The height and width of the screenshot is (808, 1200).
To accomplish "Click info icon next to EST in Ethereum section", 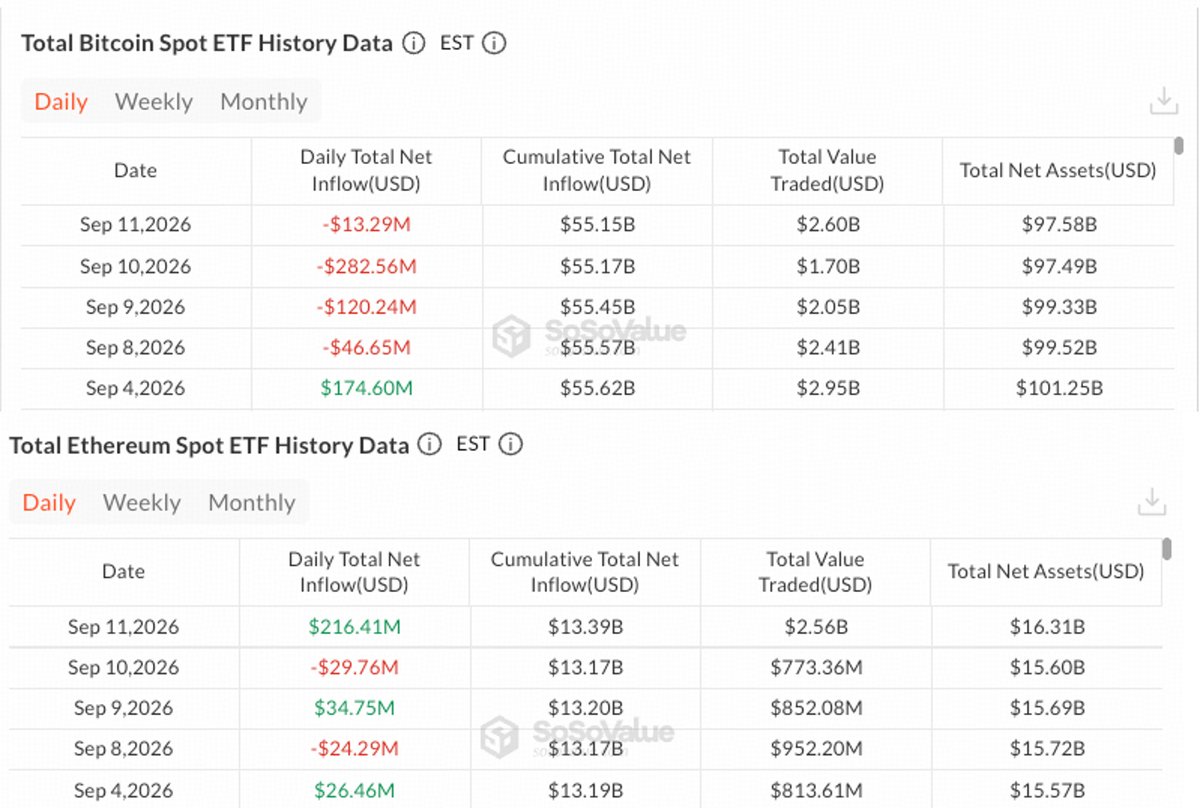I will 510,445.
